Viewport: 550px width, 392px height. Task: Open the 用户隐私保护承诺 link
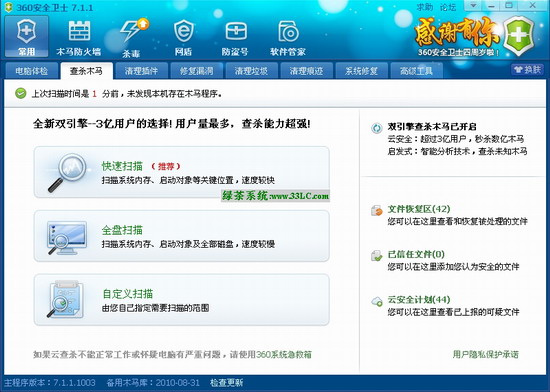tap(485, 354)
